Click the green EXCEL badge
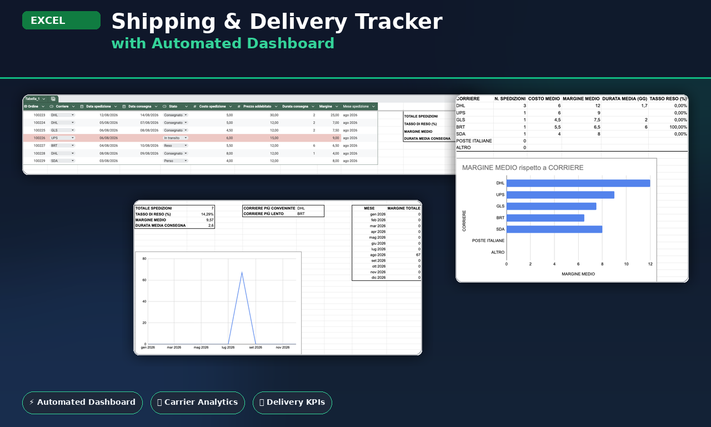711x427 pixels. pos(61,20)
